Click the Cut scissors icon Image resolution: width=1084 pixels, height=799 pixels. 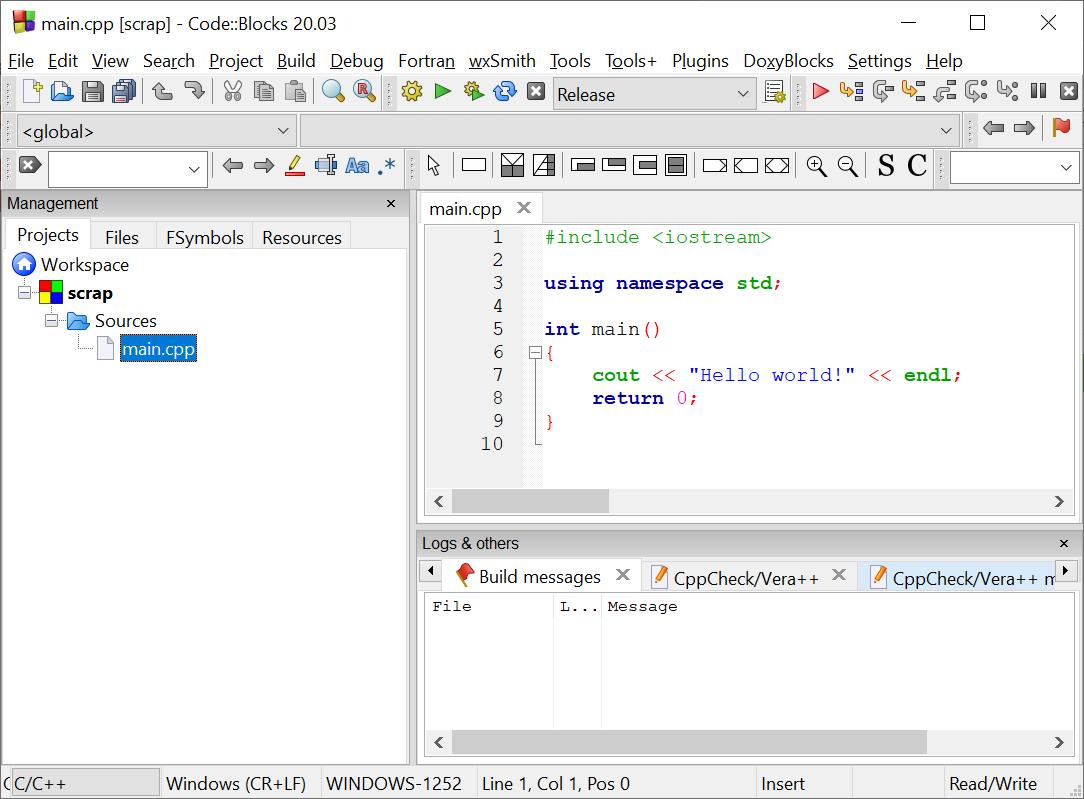coord(233,92)
